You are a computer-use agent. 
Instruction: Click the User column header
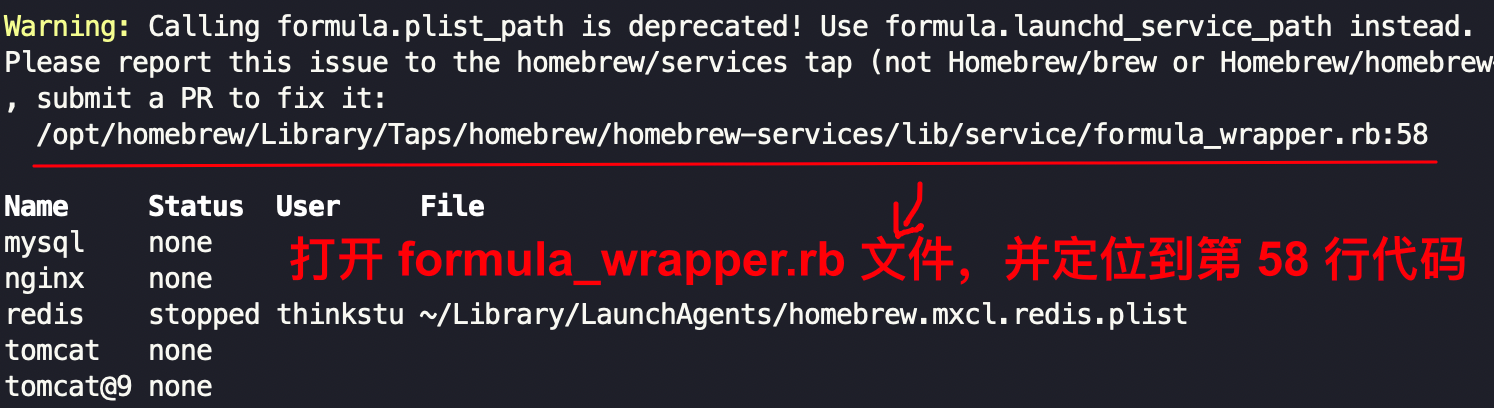tap(308, 207)
